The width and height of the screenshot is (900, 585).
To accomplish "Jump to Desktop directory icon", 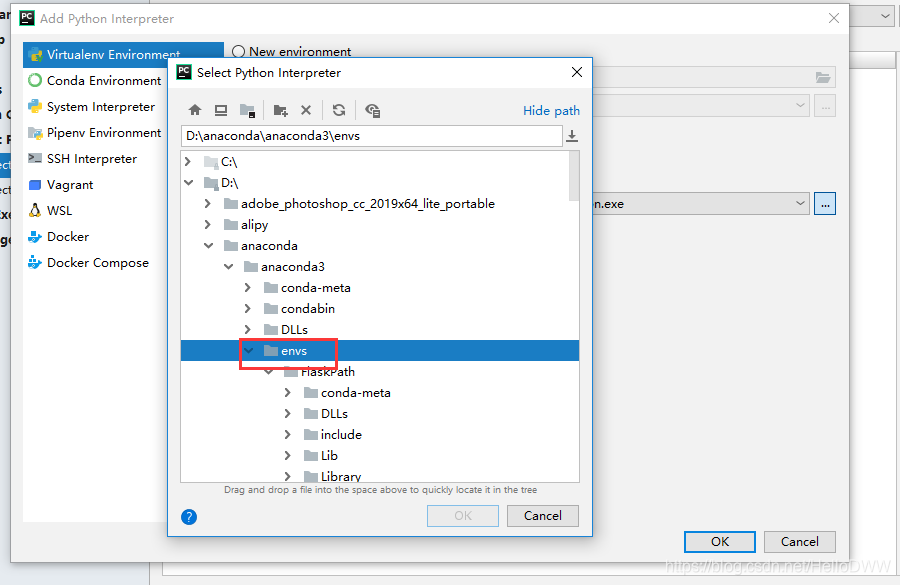I will tap(221, 110).
